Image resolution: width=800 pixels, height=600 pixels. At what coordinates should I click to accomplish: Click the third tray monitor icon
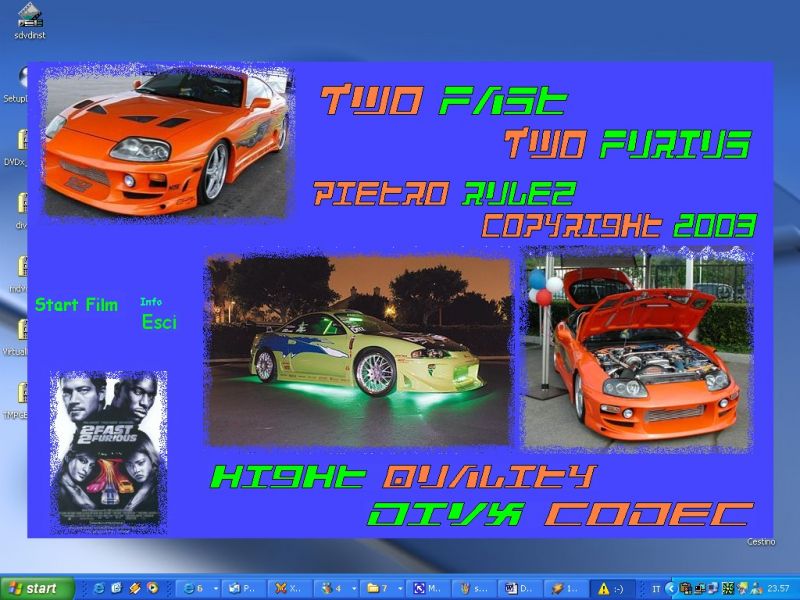[x=713, y=589]
